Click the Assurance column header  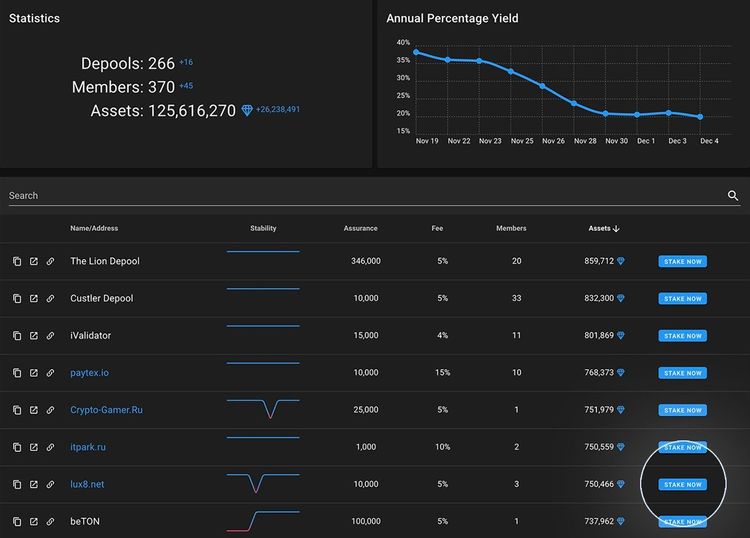(x=360, y=228)
